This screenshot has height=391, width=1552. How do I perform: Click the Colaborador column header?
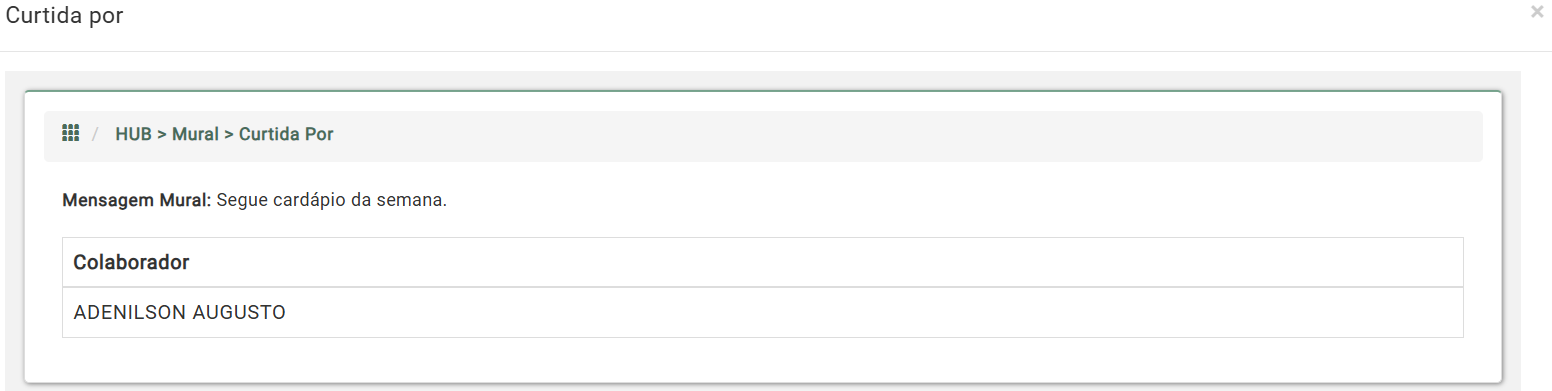coord(131,263)
